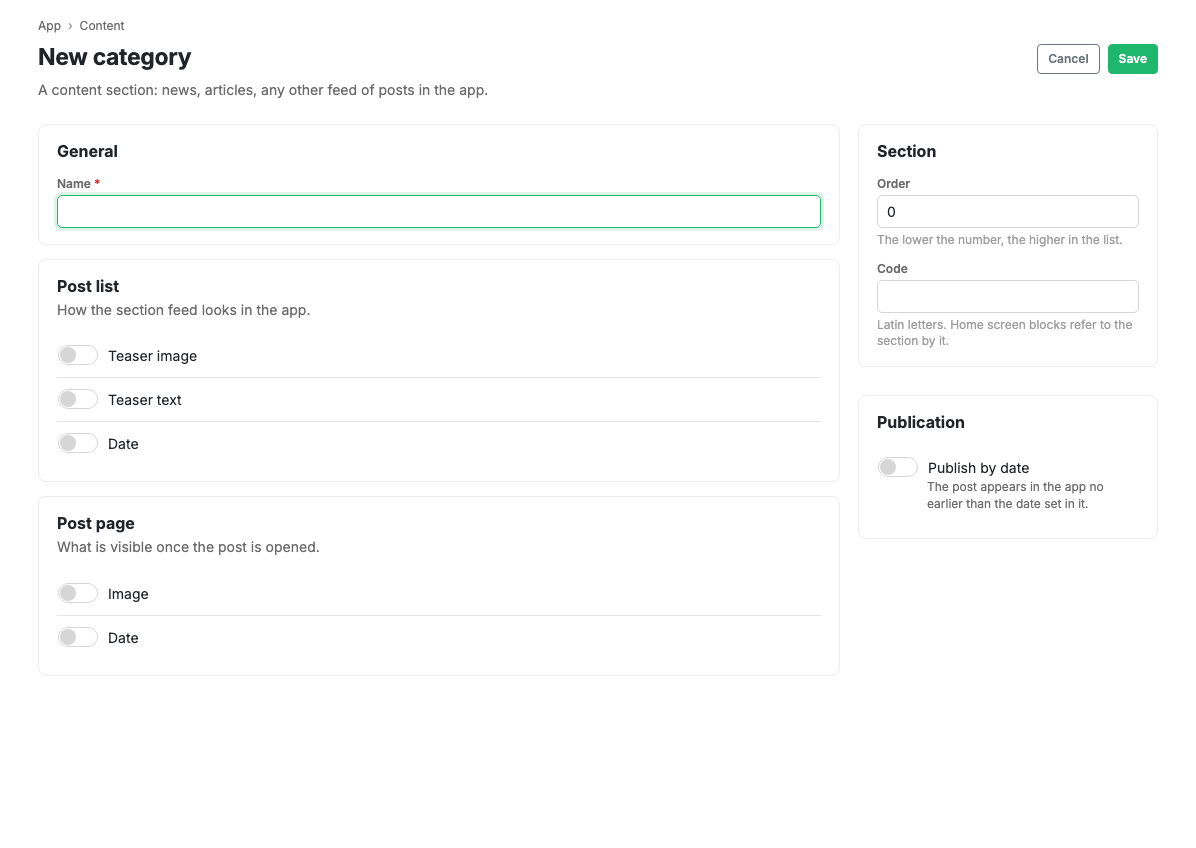
Task: Click into the Order number field
Action: coord(1008,211)
